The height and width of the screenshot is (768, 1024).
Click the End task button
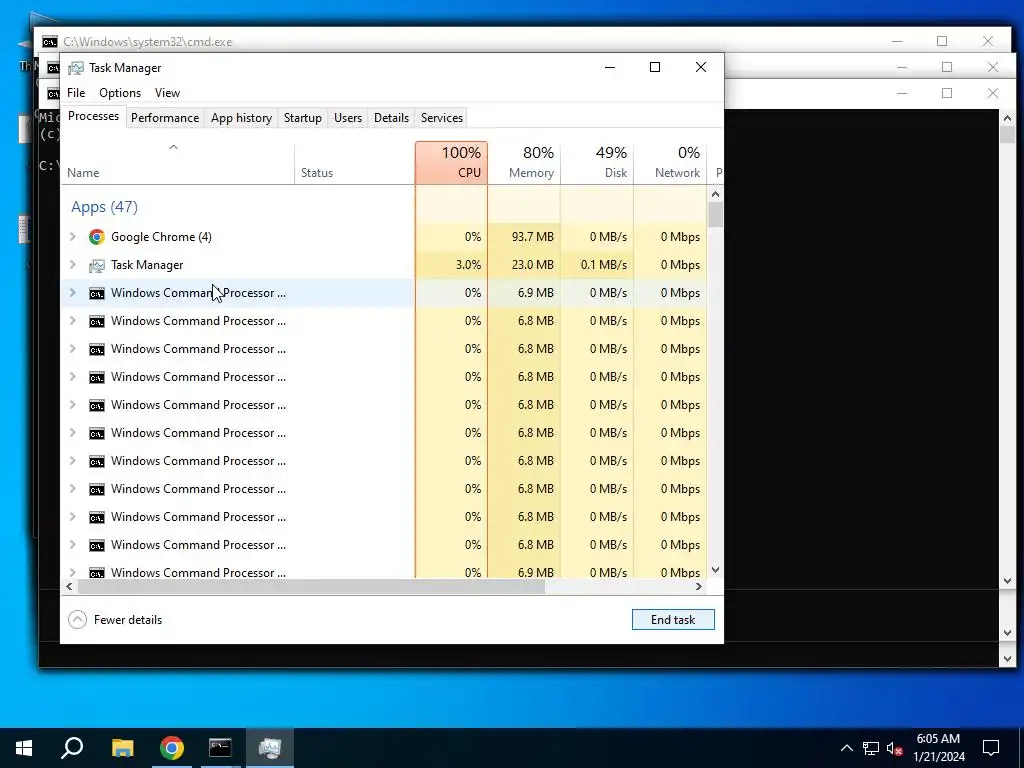(673, 620)
